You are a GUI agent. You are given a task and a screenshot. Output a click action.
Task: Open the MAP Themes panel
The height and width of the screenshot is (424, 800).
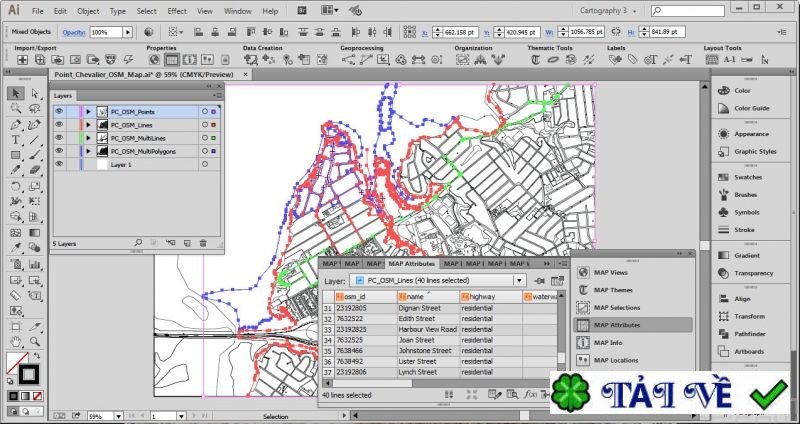point(612,290)
